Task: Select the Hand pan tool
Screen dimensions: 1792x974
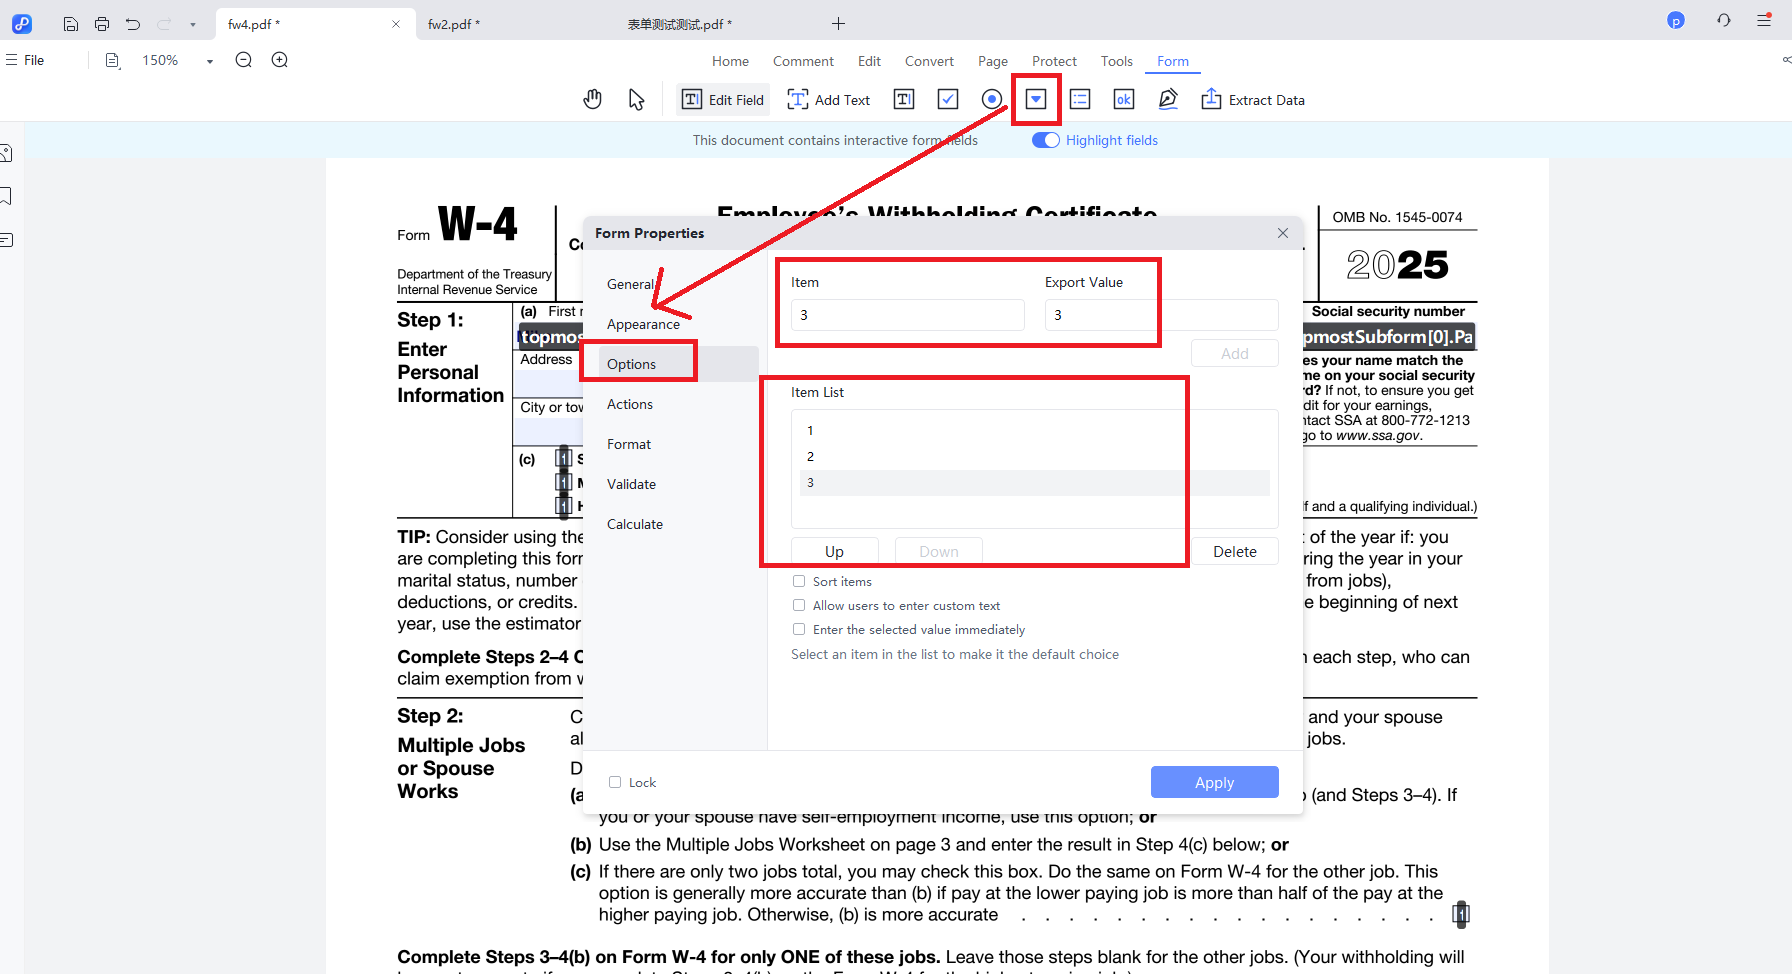Action: (x=593, y=99)
